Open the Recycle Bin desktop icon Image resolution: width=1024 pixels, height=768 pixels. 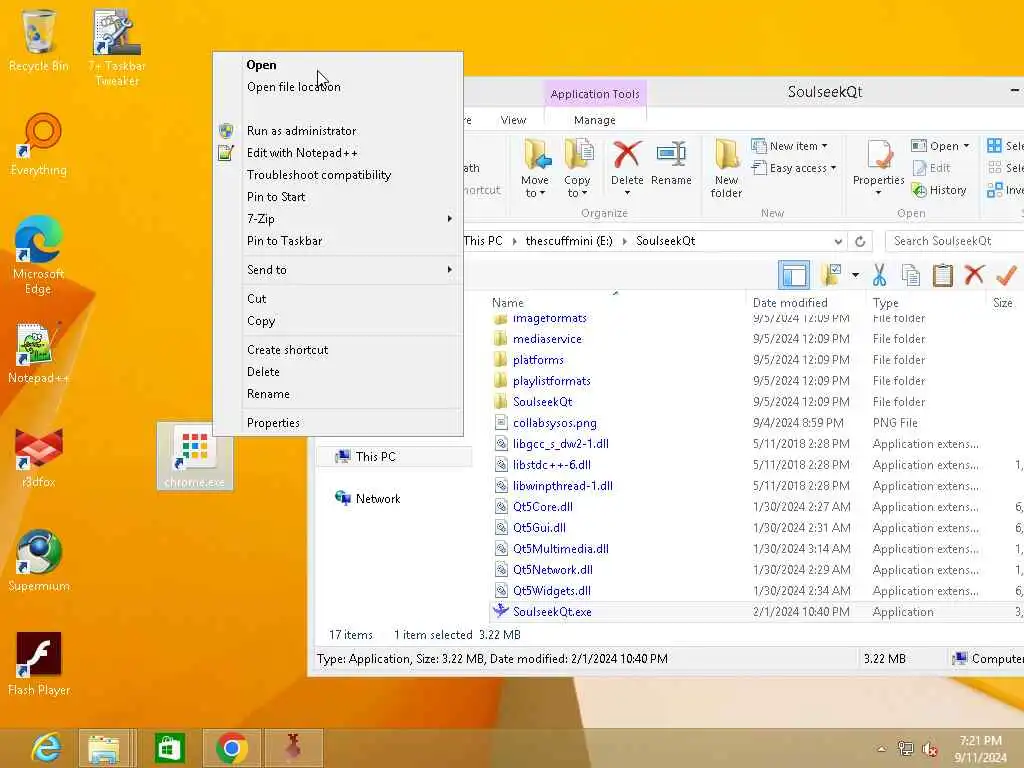(x=39, y=40)
